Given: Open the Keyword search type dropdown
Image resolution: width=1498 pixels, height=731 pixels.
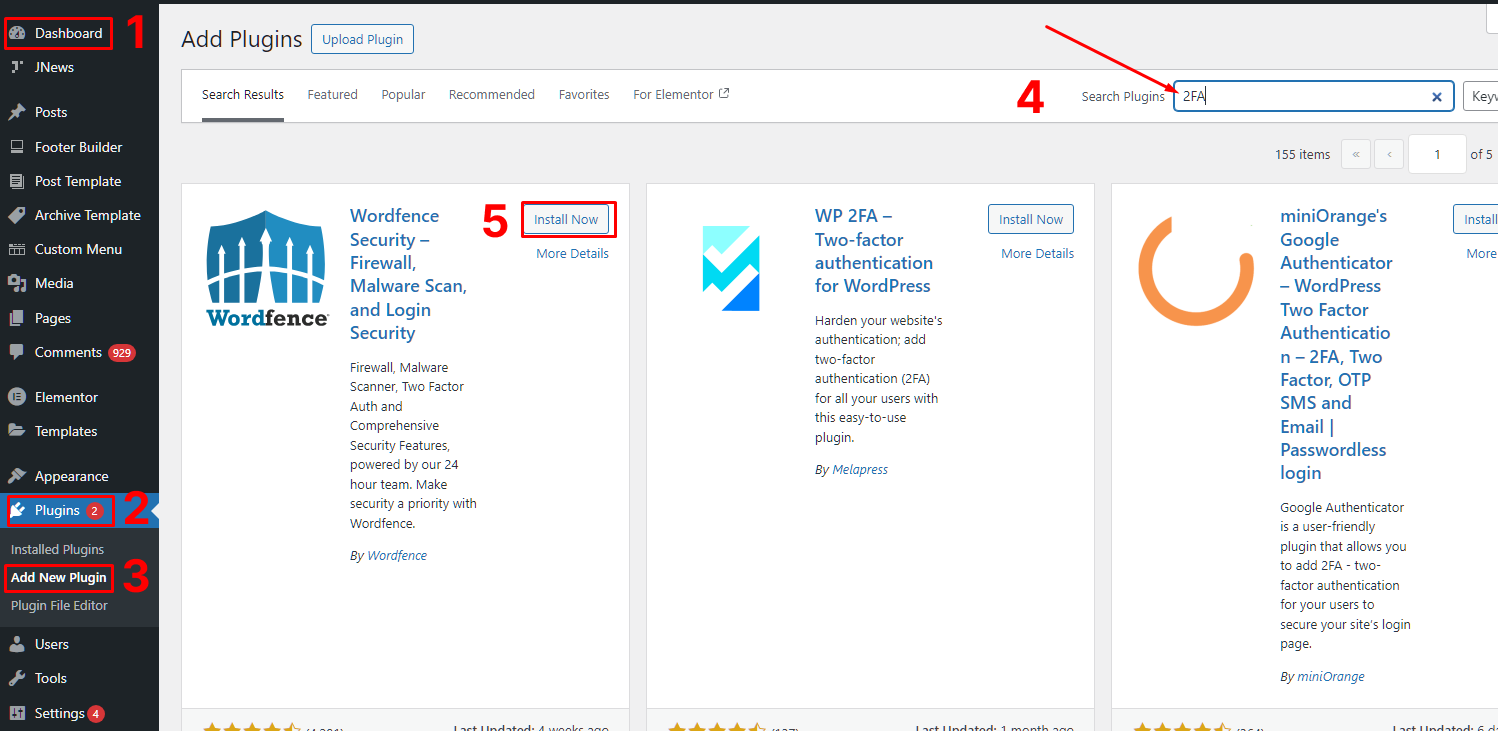Looking at the screenshot, I should [x=1484, y=96].
